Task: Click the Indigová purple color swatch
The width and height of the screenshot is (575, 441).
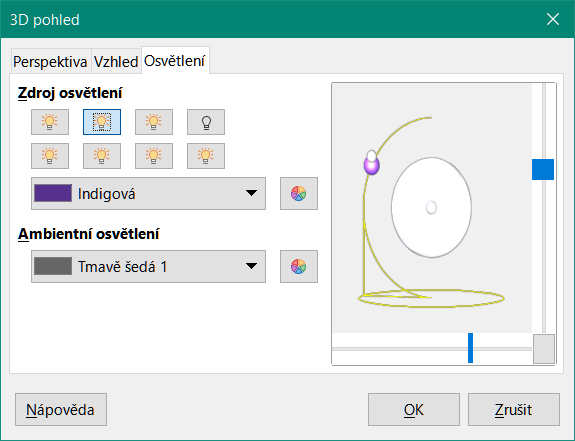Action: (53, 193)
